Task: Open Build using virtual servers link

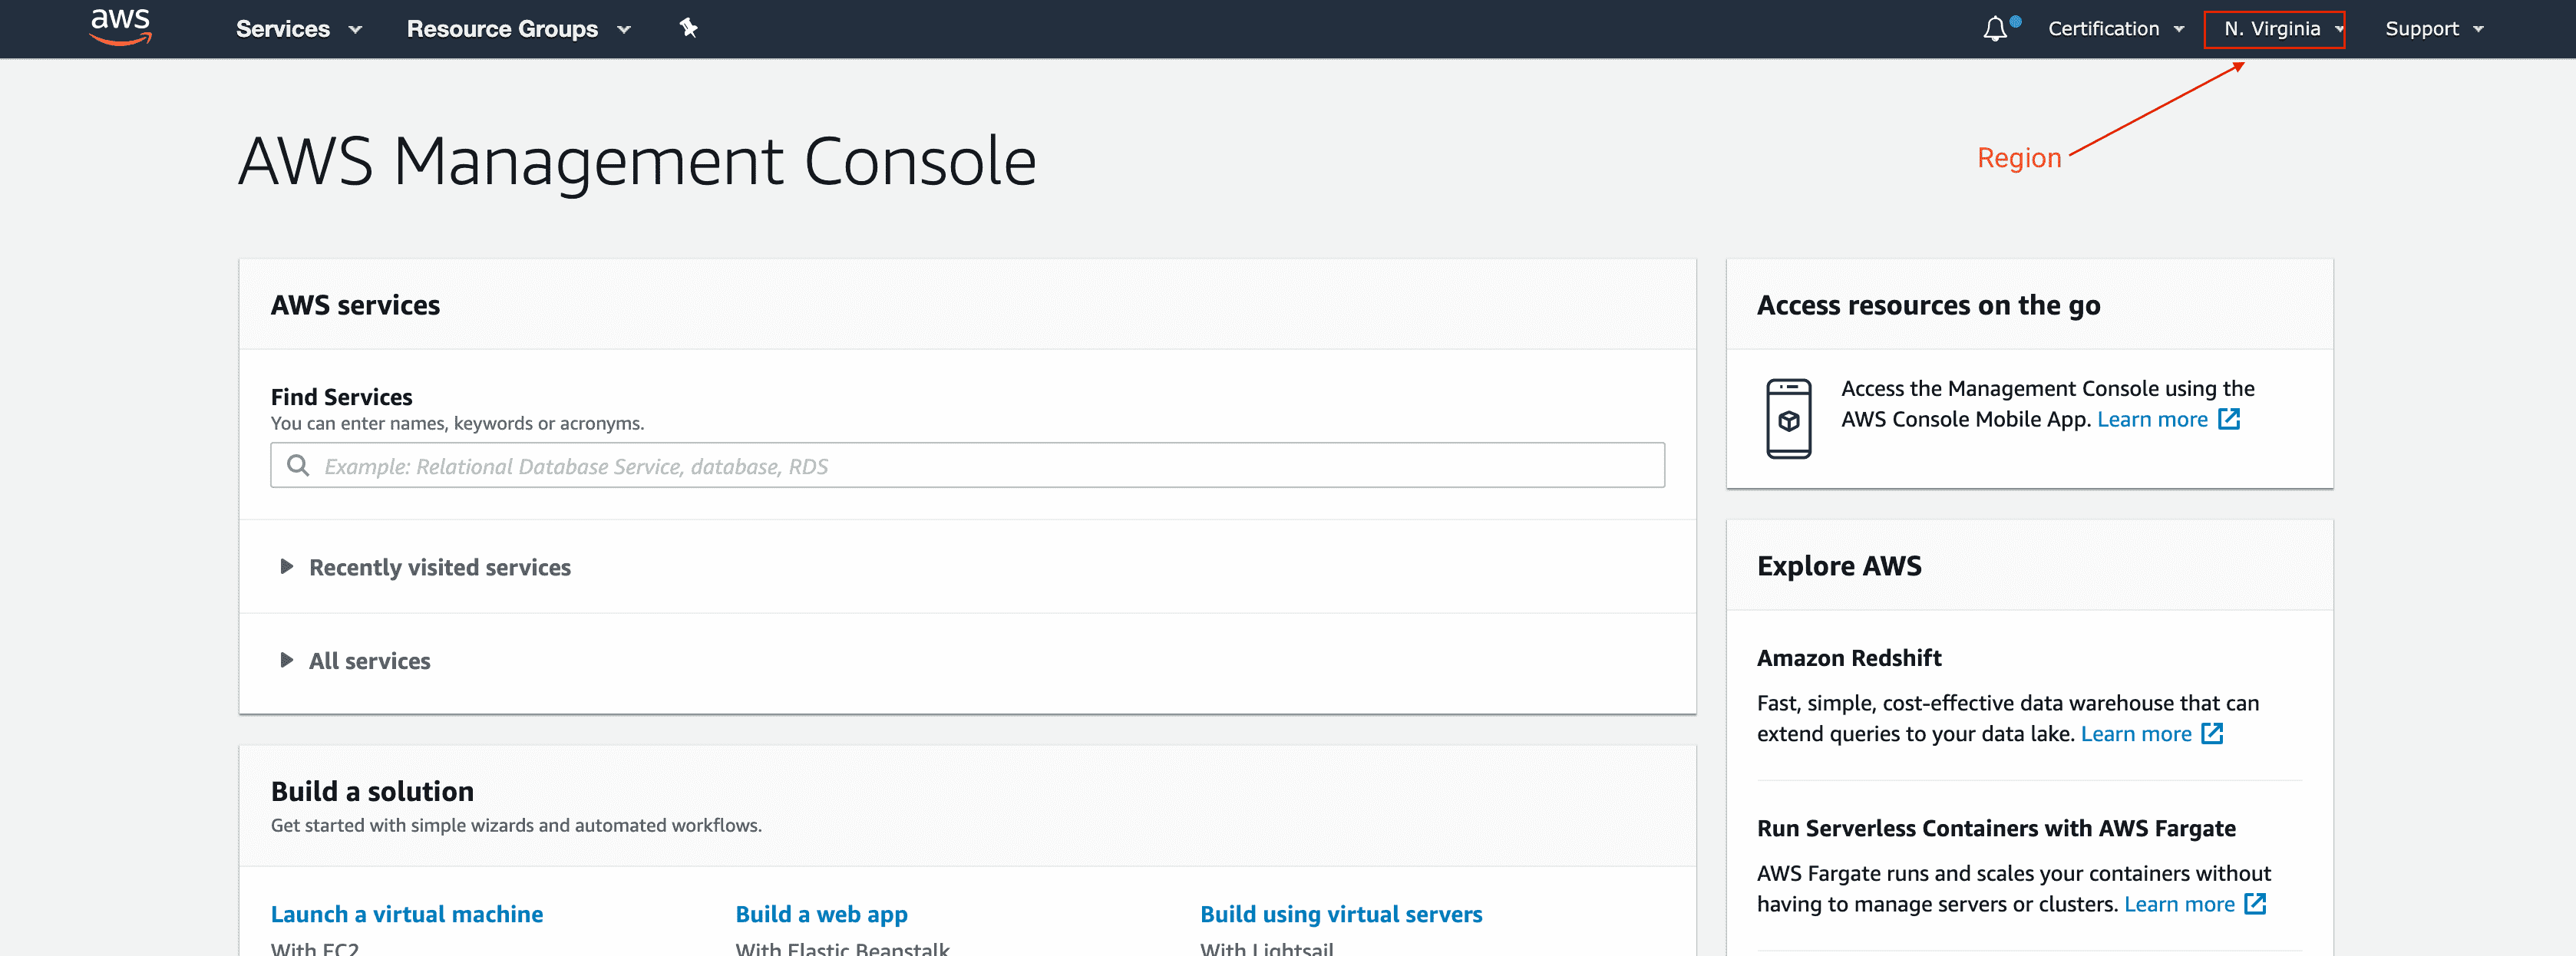Action: [1341, 914]
